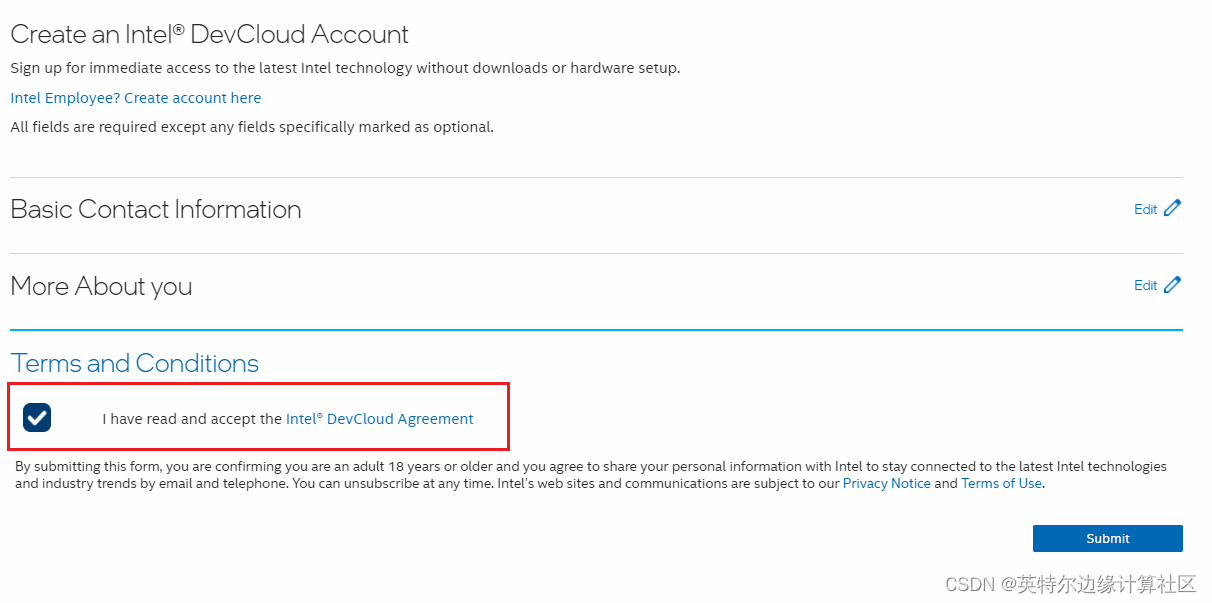Click the pencil icon beside More About you
This screenshot has width=1212, height=603.
coord(1172,285)
